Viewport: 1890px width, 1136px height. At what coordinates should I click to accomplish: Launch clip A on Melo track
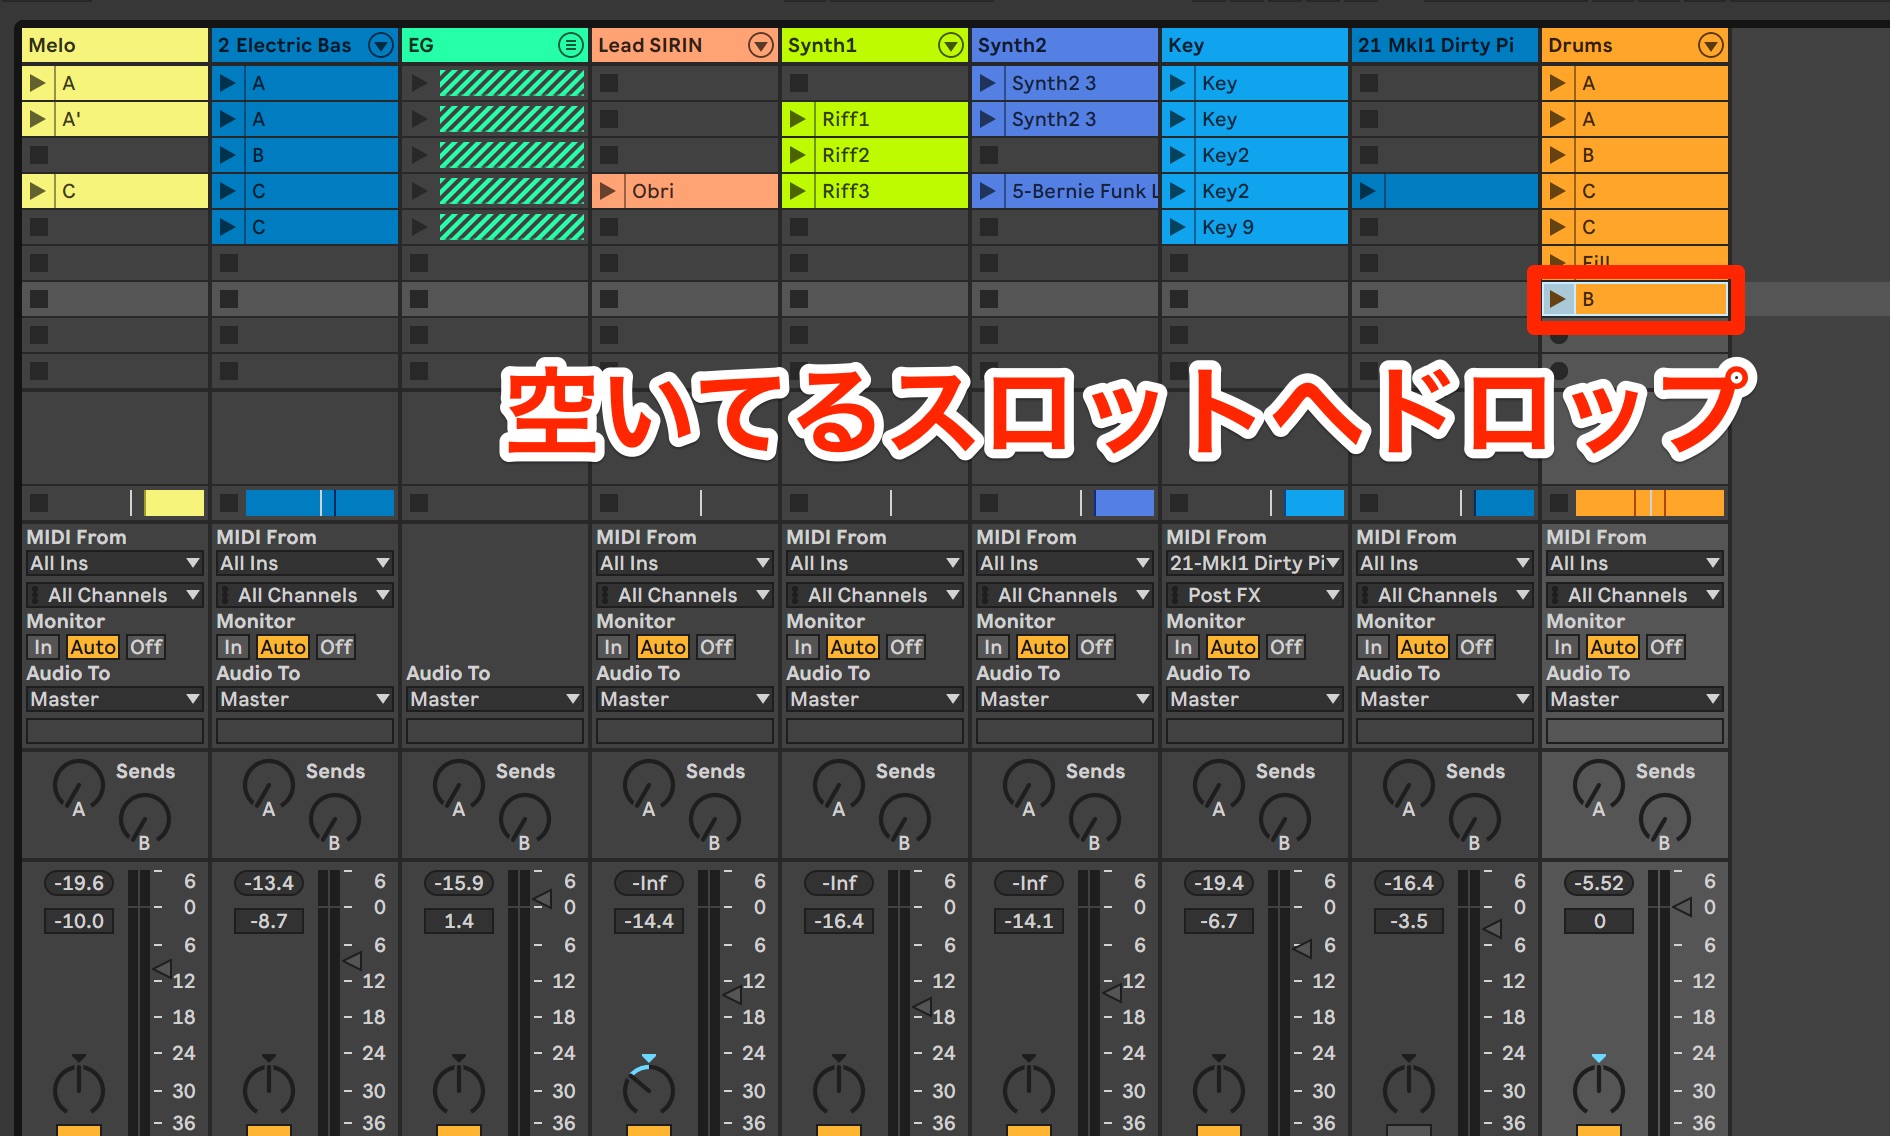[x=38, y=83]
